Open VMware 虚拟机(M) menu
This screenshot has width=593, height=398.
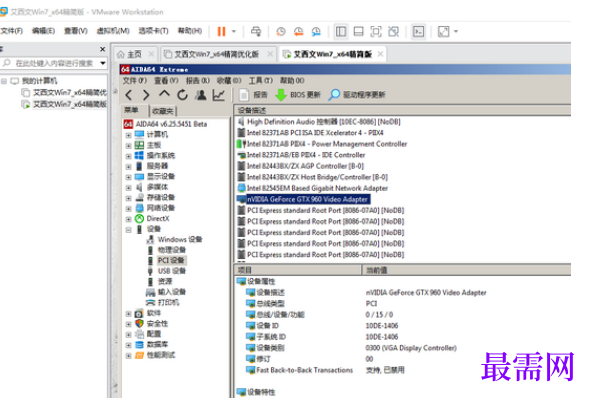pos(113,31)
